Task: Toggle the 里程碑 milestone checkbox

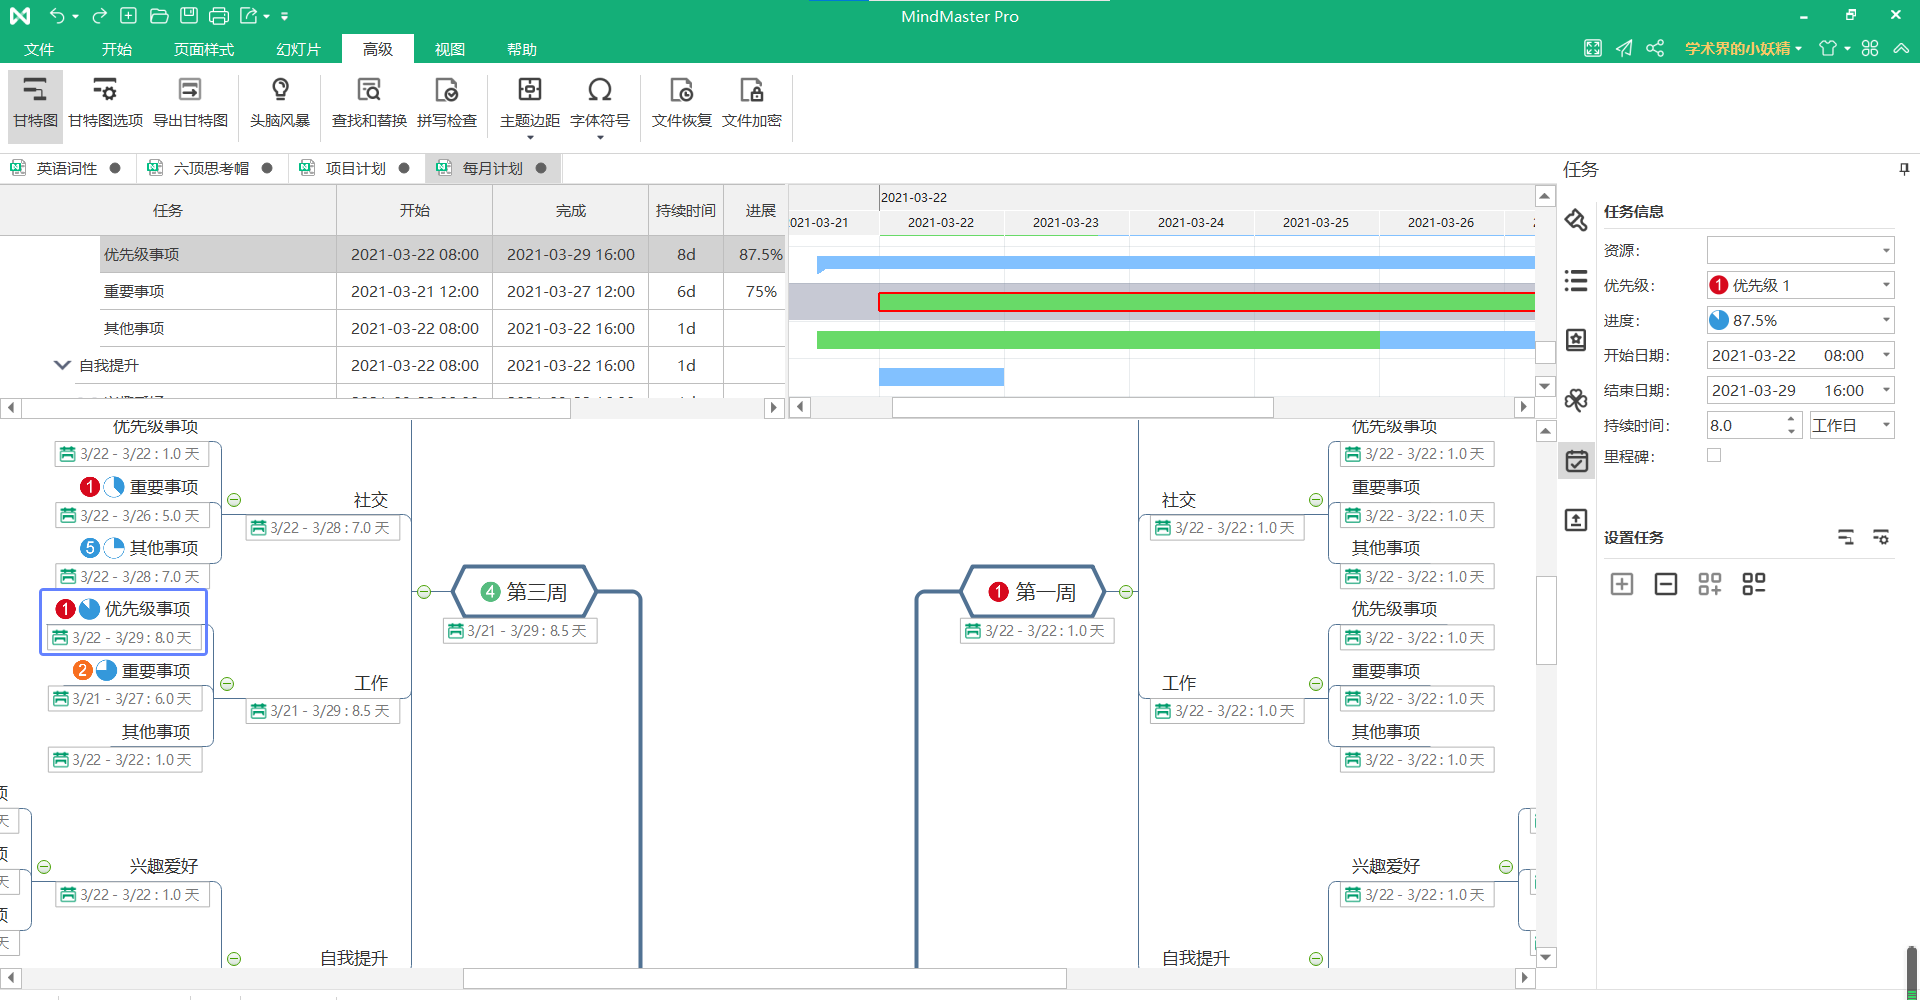Action: (1714, 455)
